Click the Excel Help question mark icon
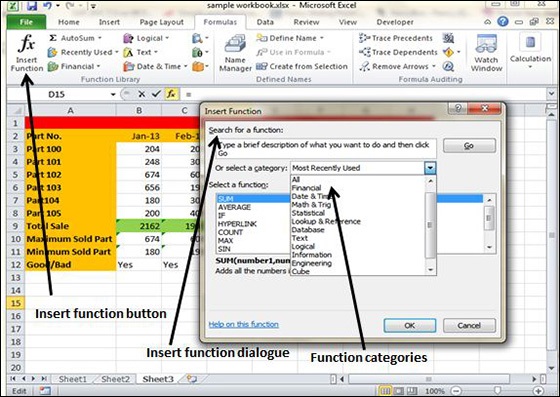This screenshot has height=397, width=560. pyautogui.click(x=503, y=22)
